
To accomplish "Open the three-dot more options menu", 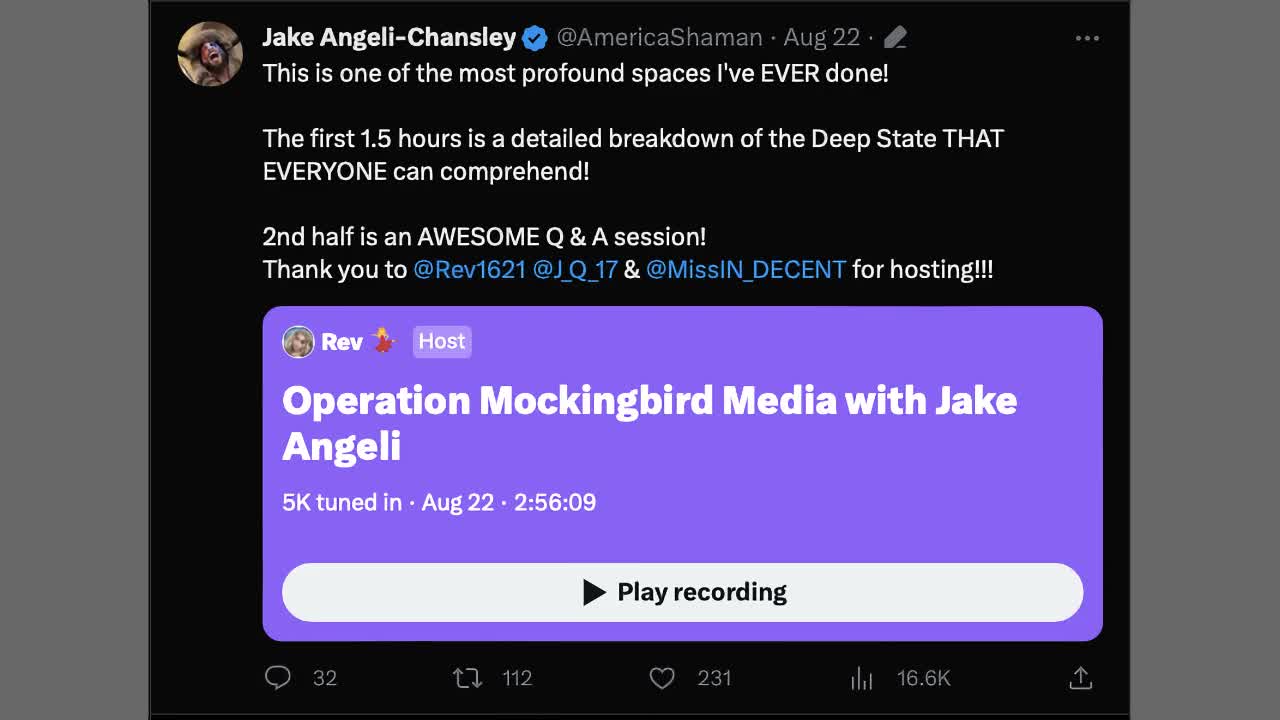I will click(1087, 38).
